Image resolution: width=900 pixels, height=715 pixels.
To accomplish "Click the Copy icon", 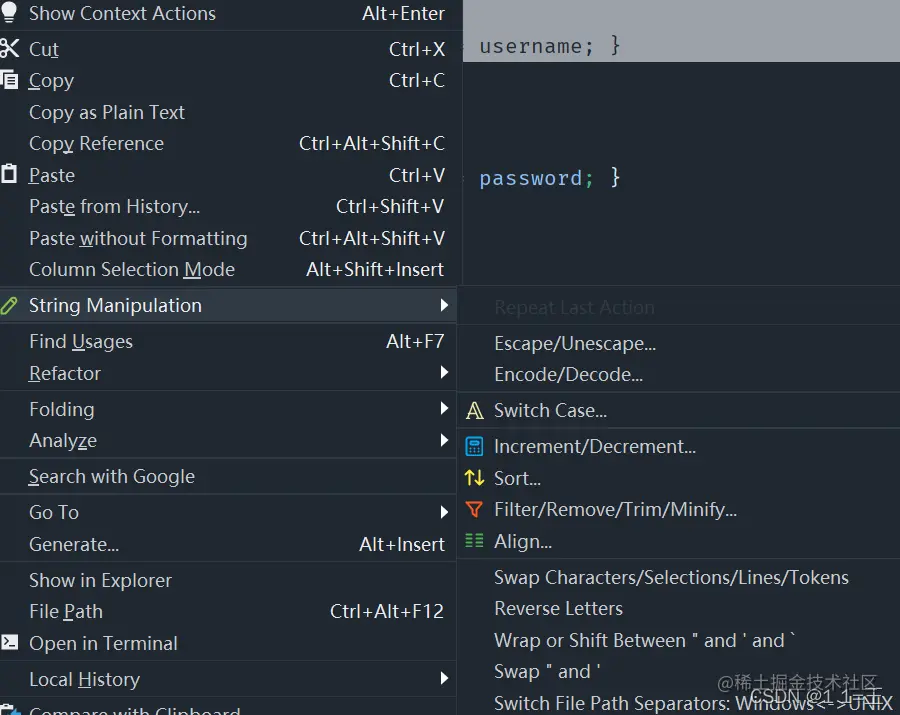I will 9,80.
